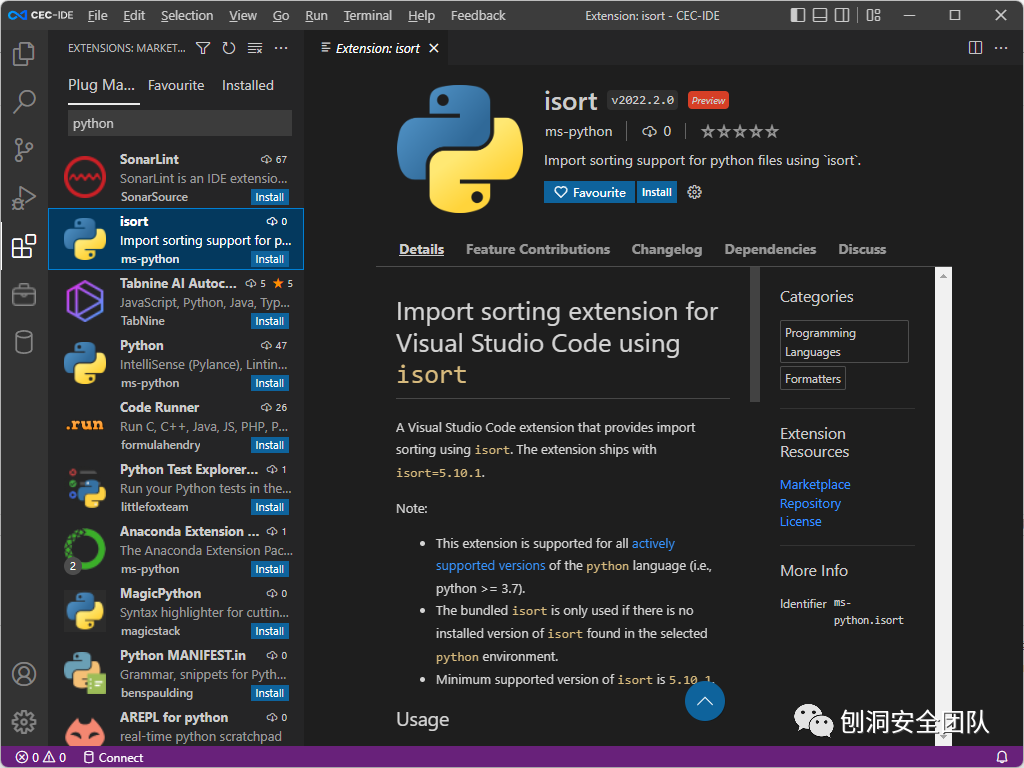1024x768 pixels.
Task: Clear extensions search results icon
Action: [x=255, y=48]
